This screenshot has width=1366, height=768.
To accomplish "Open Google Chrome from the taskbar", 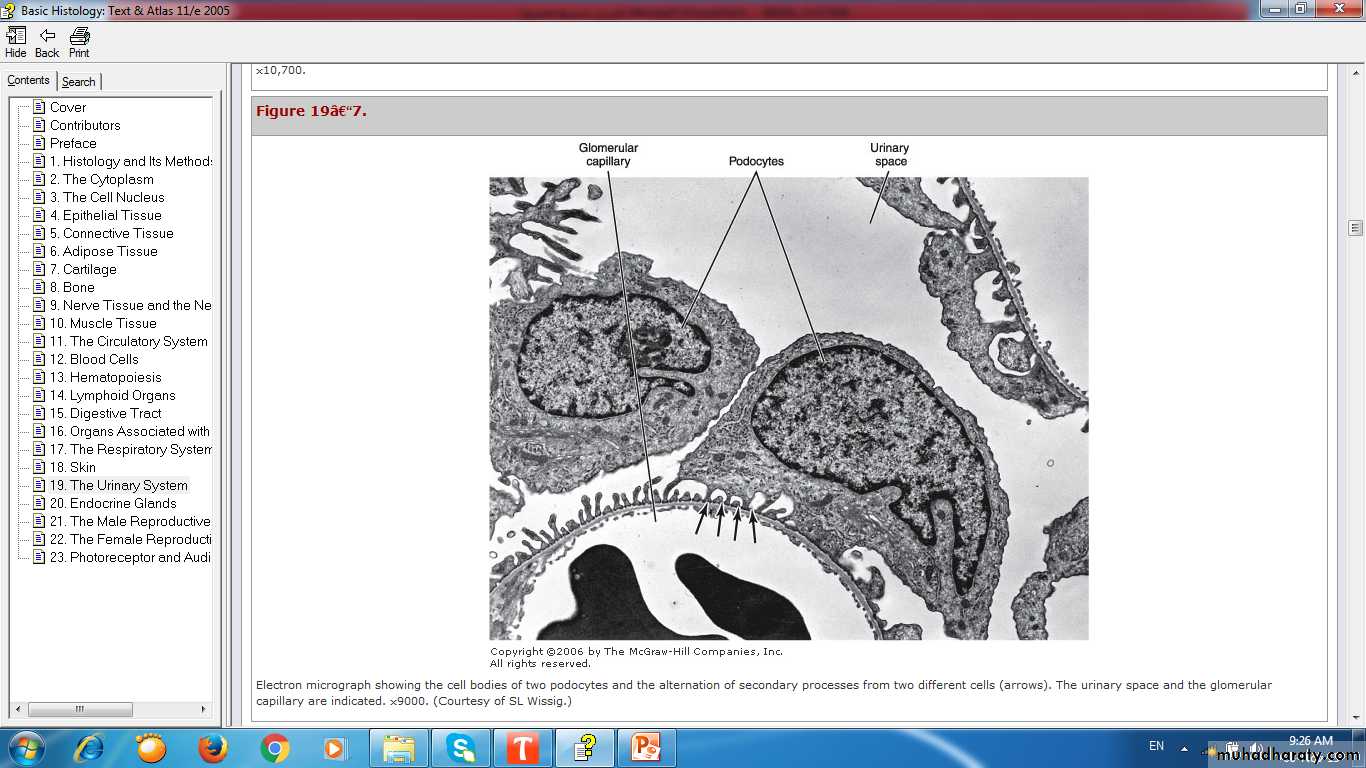I will tap(275, 748).
